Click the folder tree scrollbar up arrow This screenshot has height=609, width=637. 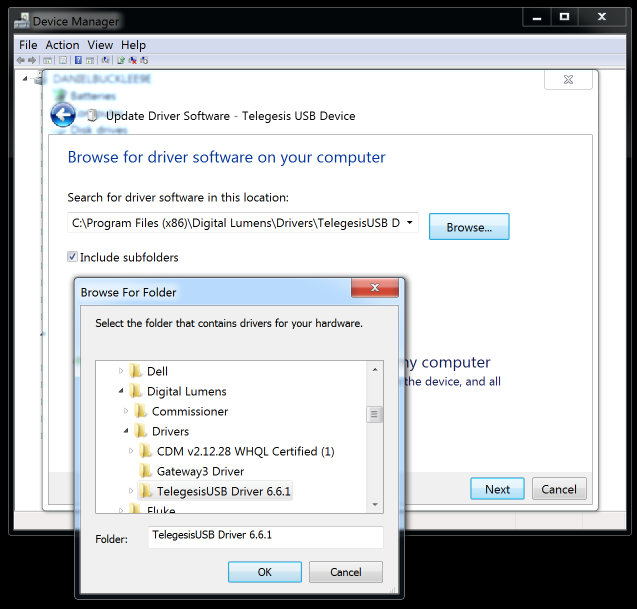pos(375,369)
